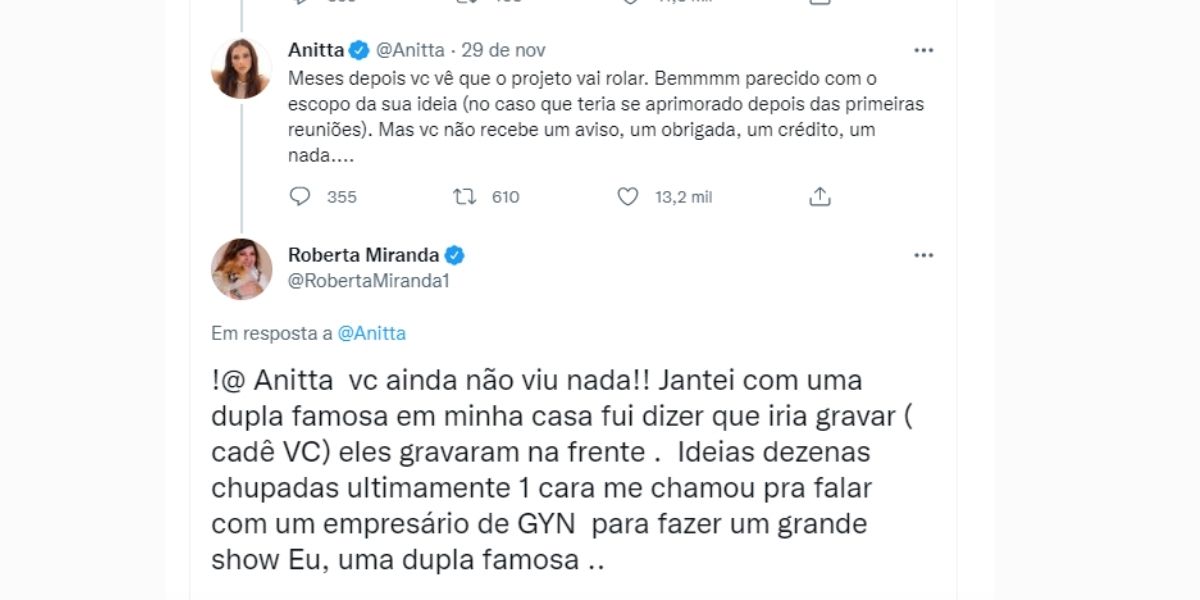1200x600 pixels.
Task: Click the retweet icon on the top tweet
Action: pos(465,3)
